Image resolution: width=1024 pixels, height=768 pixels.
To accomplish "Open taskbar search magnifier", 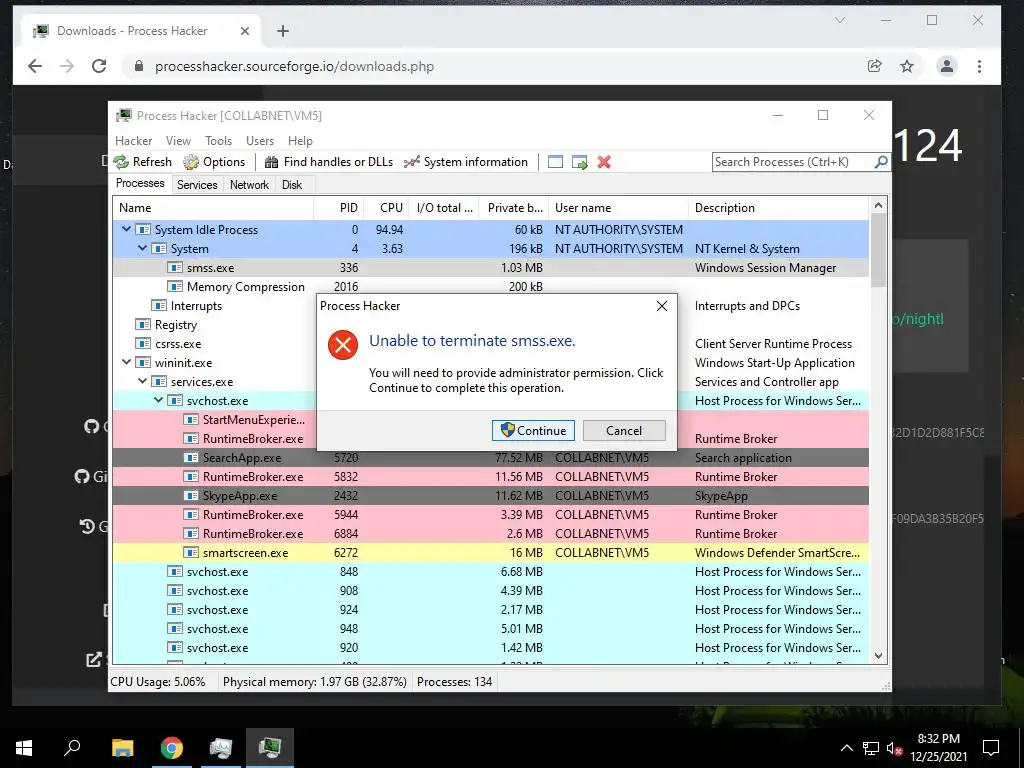I will click(72, 747).
